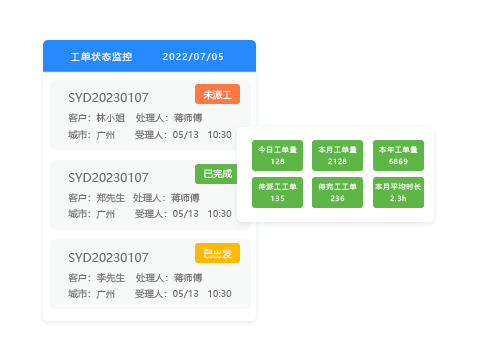Click 受理人 05/13 10:30 in 未派工 card
This screenshot has height=360, width=480.
pyautogui.click(x=183, y=135)
